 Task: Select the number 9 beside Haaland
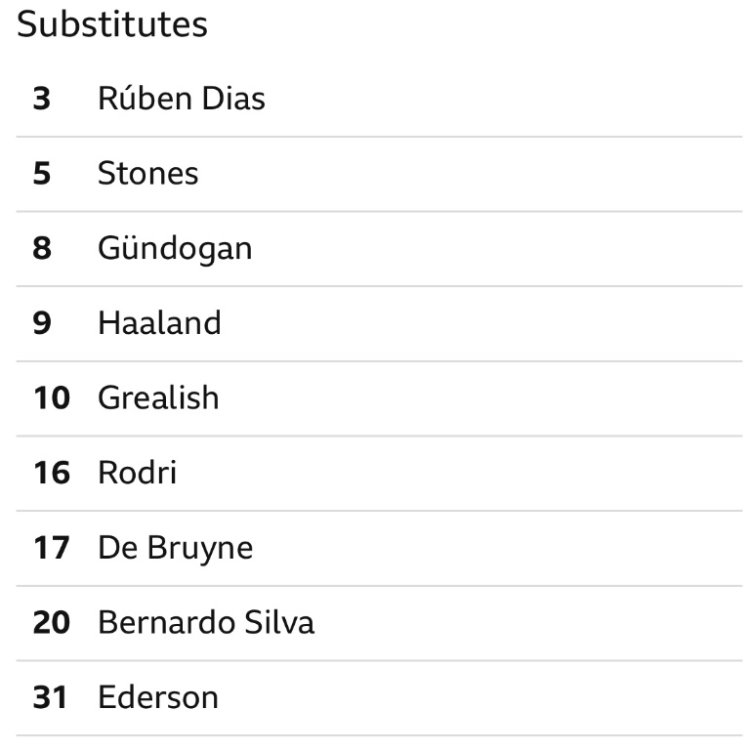42,323
